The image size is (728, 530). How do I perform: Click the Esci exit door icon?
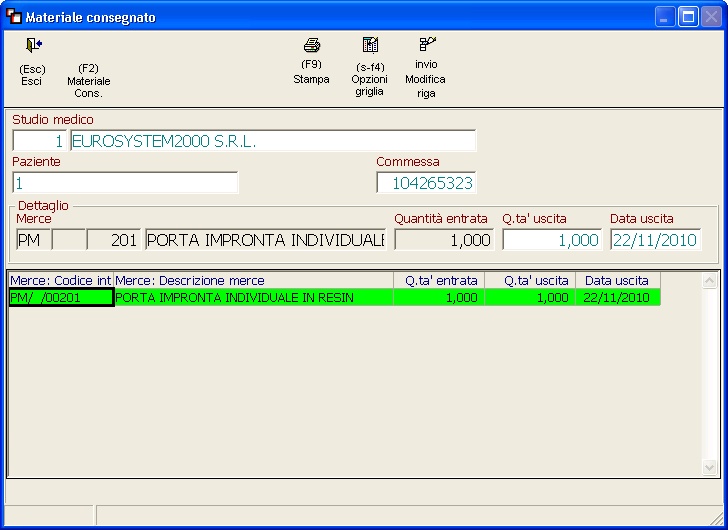click(33, 45)
